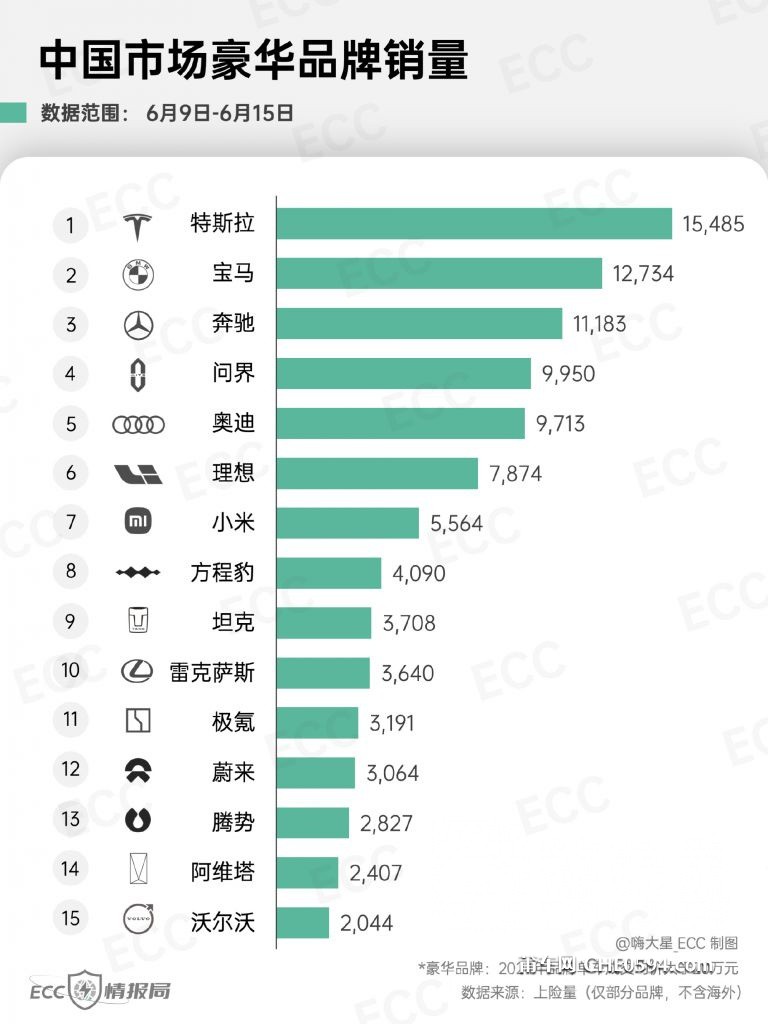Click the AITO 问界 logo

click(137, 375)
